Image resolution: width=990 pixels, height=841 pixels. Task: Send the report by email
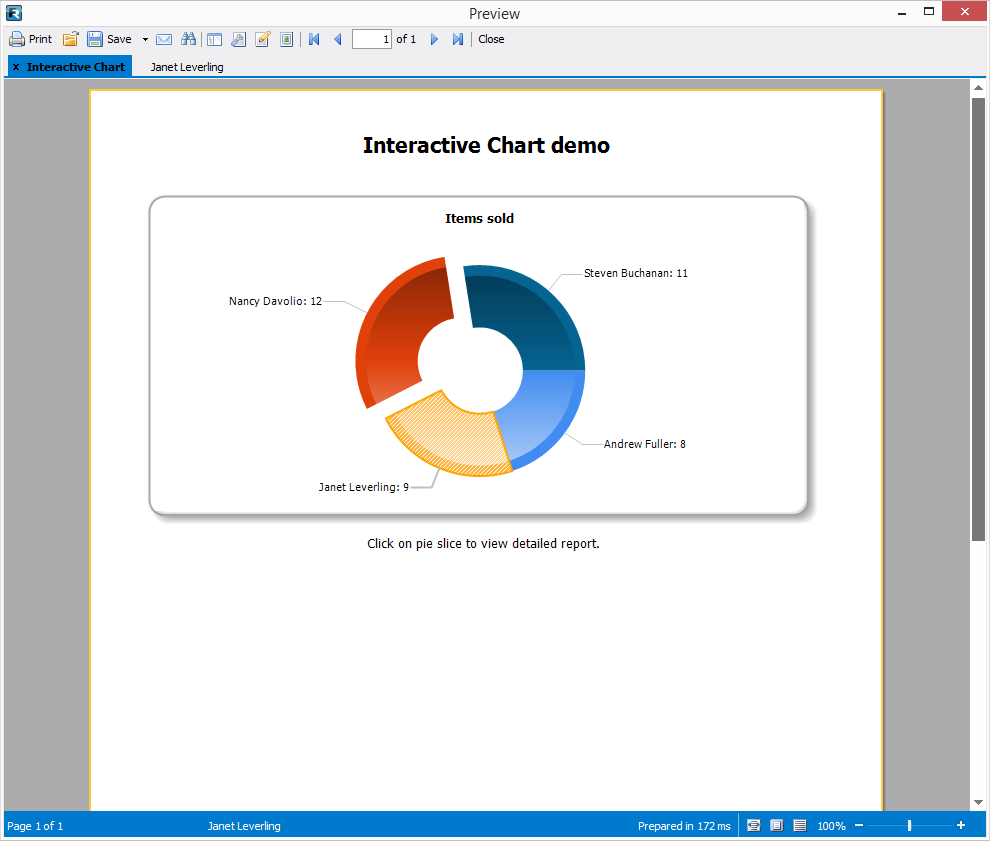click(x=164, y=39)
